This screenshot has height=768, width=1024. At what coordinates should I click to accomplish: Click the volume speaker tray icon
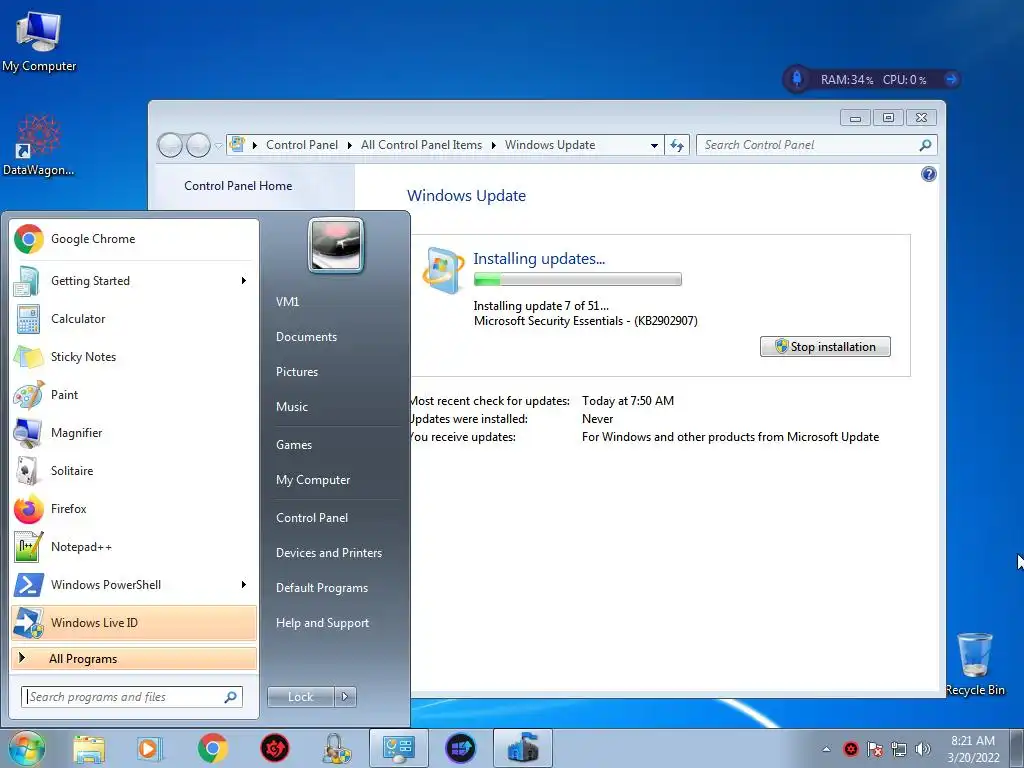tap(923, 749)
